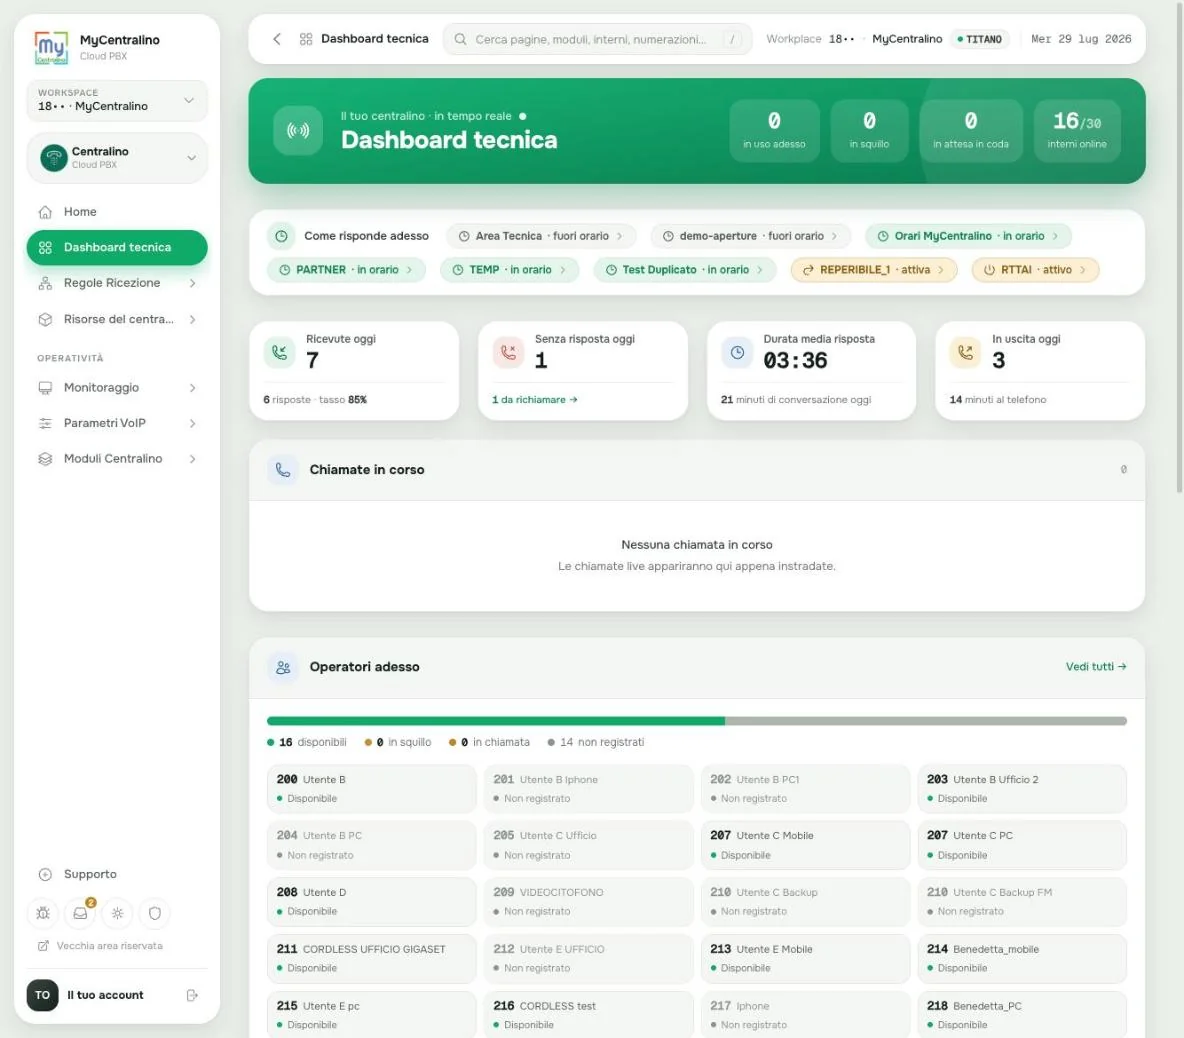Toggle light theme with the sun icon
1184x1038 pixels.
tap(118, 913)
